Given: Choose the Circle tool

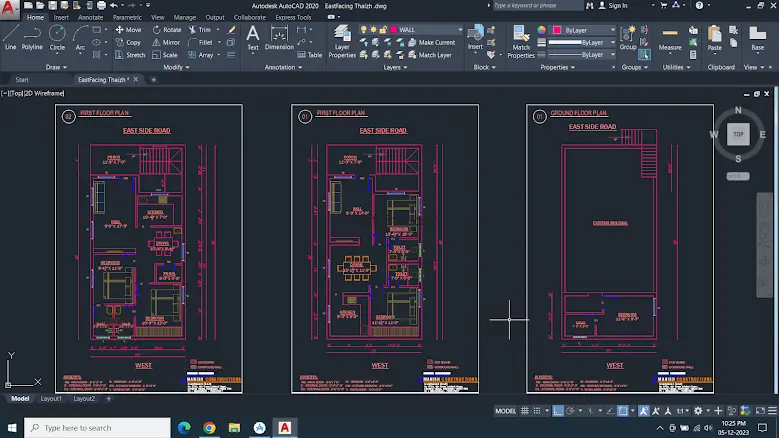Looking at the screenshot, I should (57, 36).
